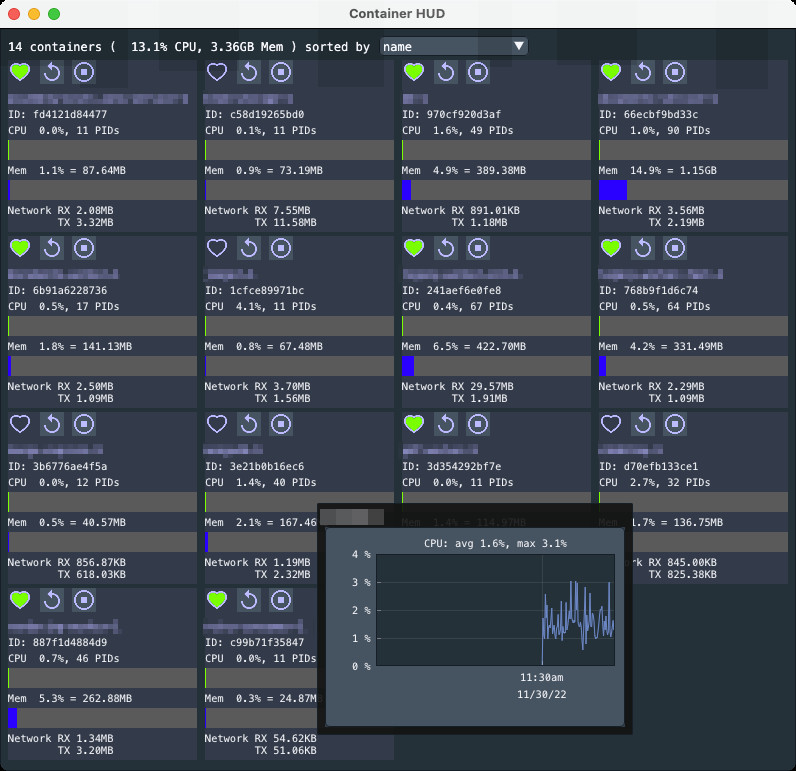Restart container 1cfce89971bc

pyautogui.click(x=249, y=248)
